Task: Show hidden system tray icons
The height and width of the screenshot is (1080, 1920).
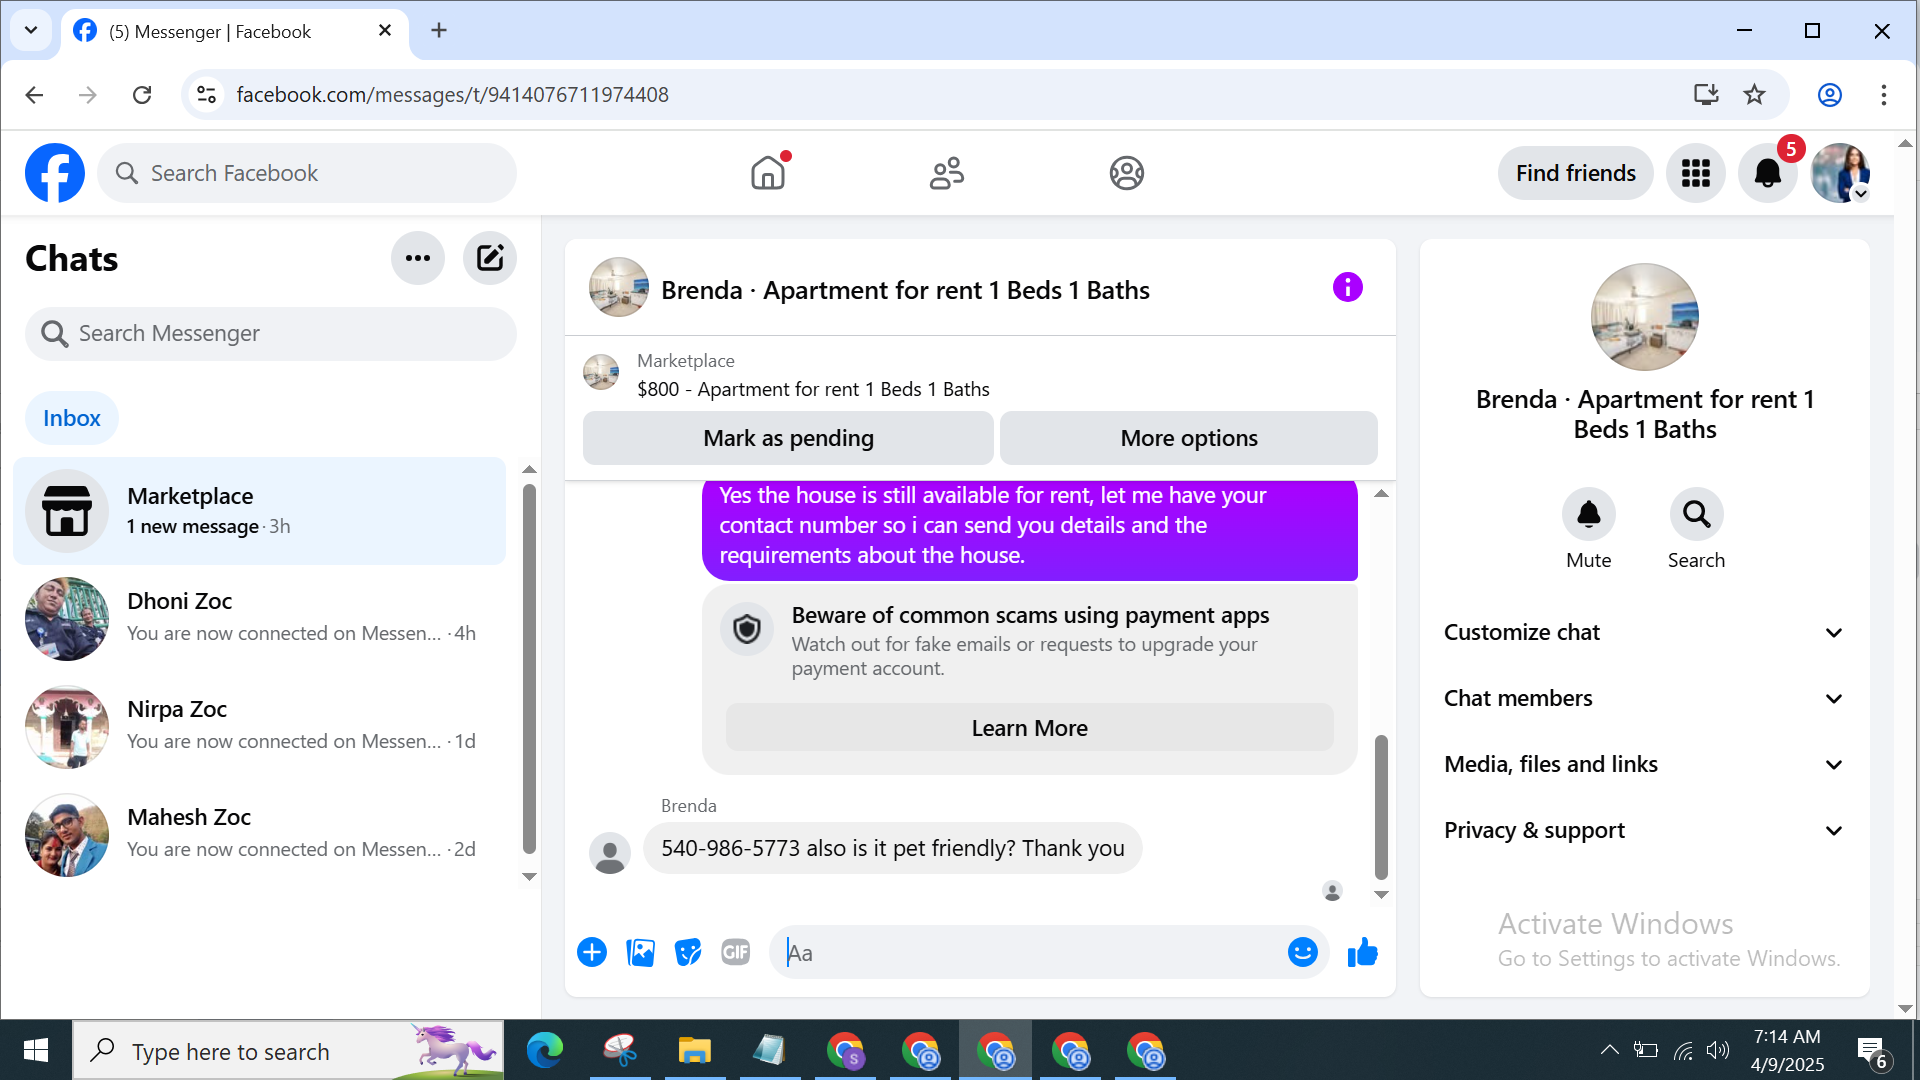Action: point(1609,1050)
